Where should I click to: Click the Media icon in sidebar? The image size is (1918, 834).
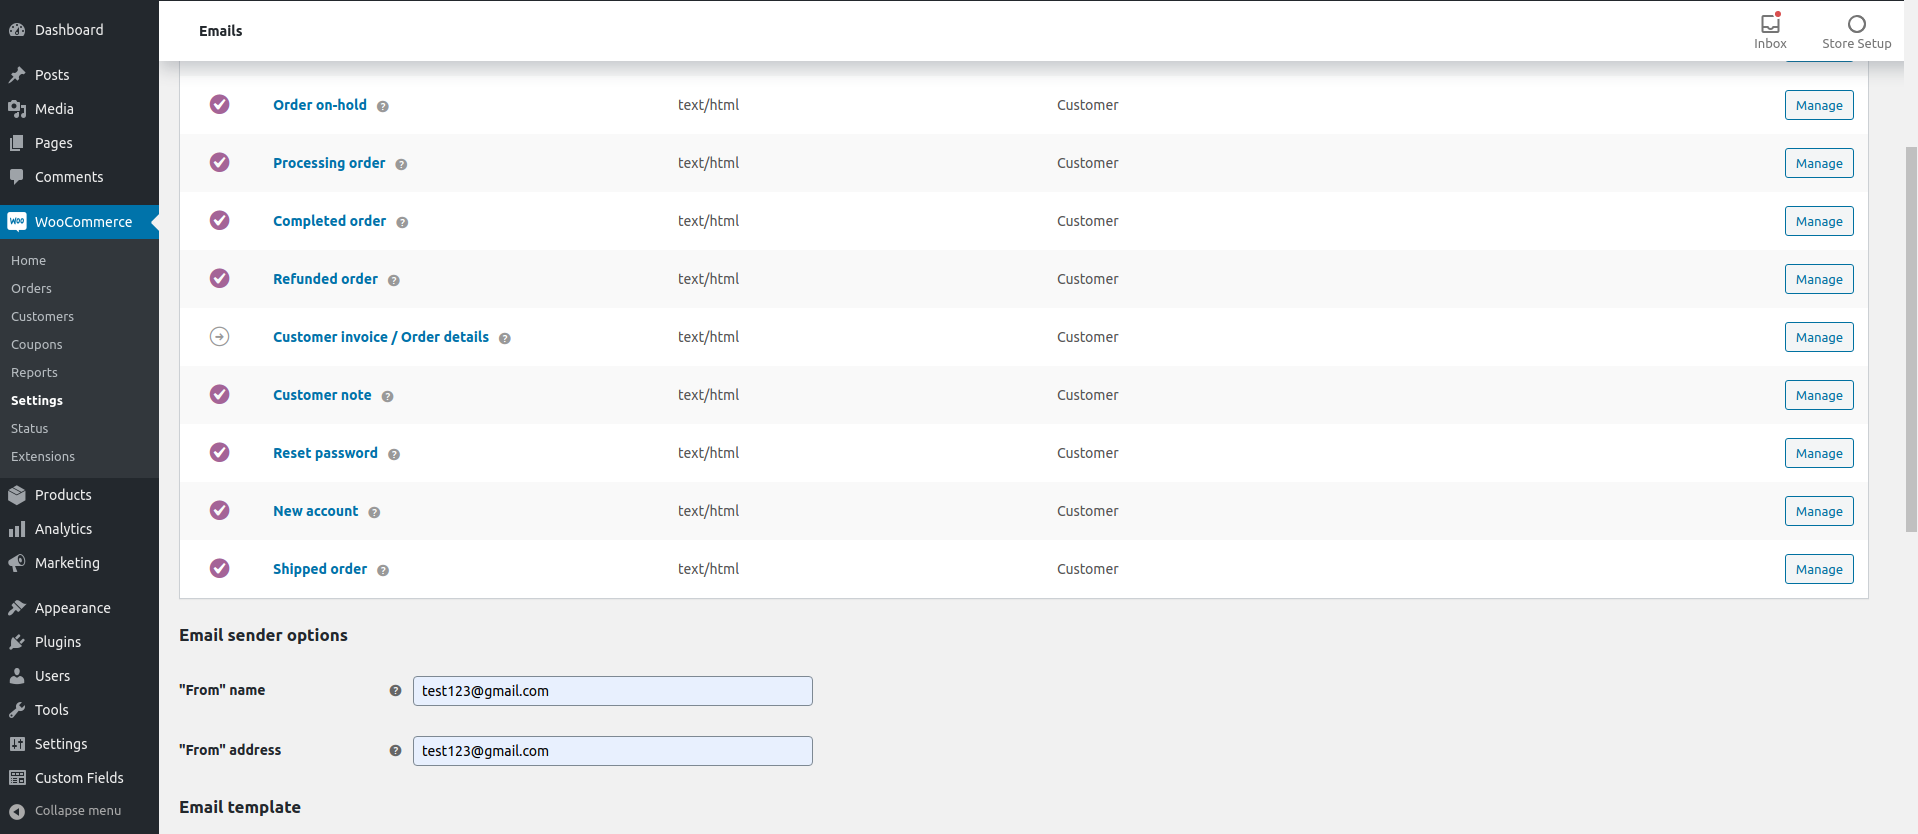coord(17,109)
